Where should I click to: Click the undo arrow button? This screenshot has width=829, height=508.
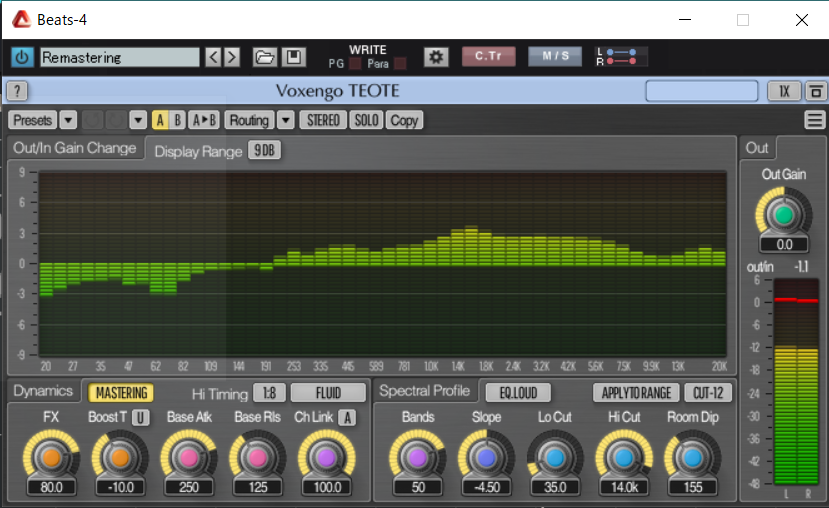click(92, 121)
